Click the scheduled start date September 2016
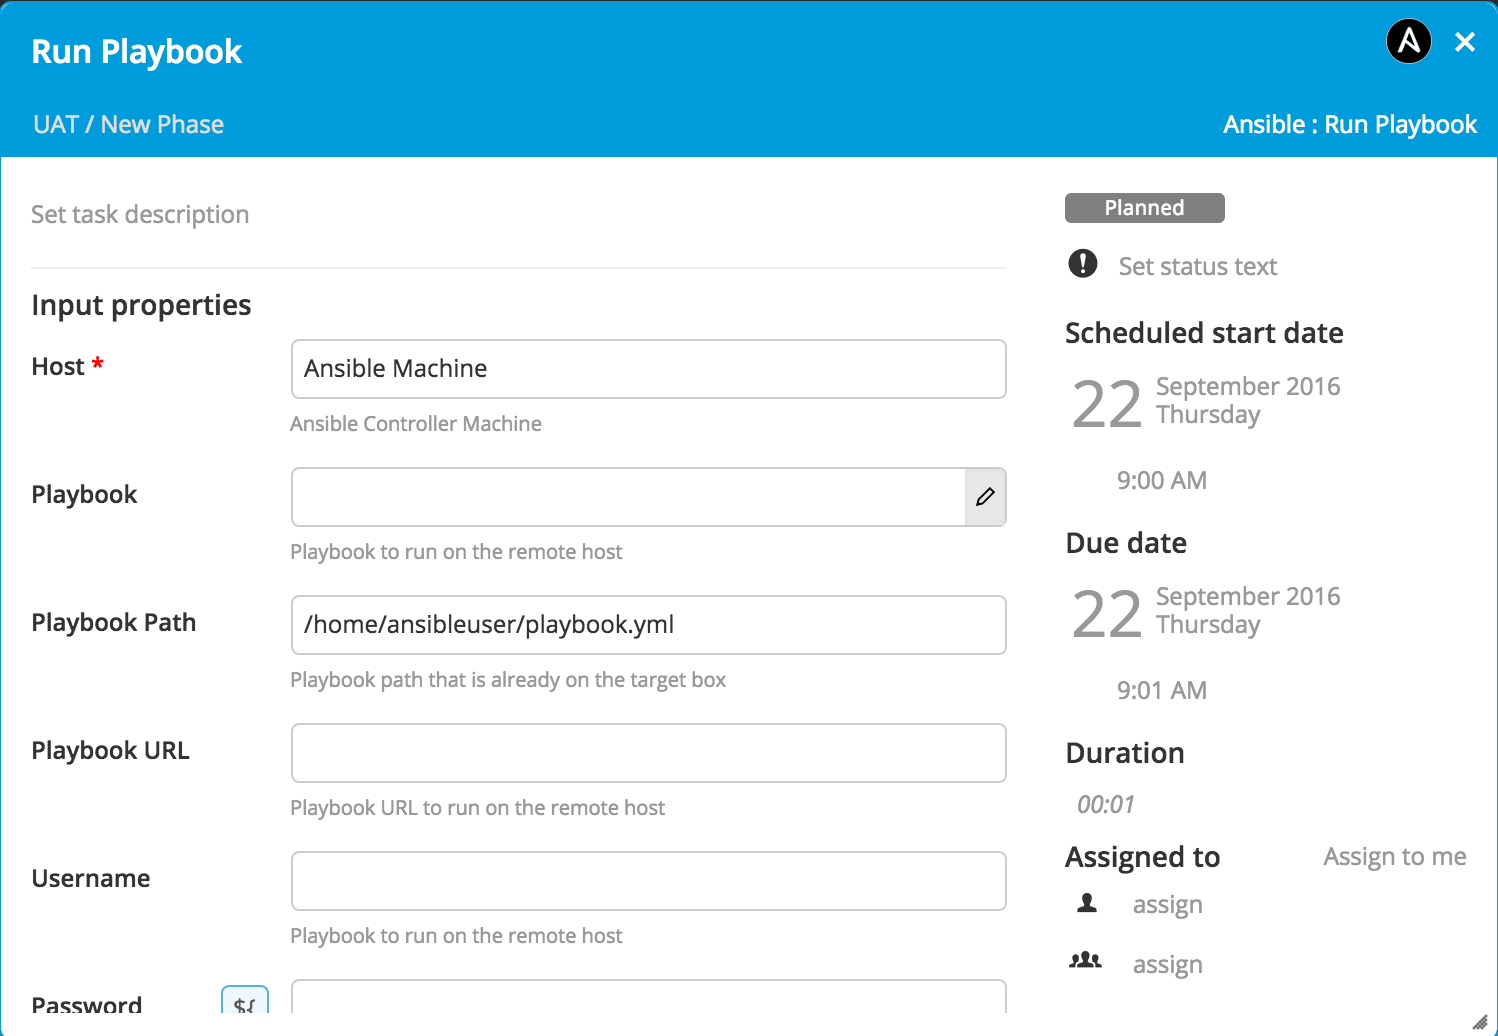This screenshot has height=1036, width=1498. pos(1248,386)
